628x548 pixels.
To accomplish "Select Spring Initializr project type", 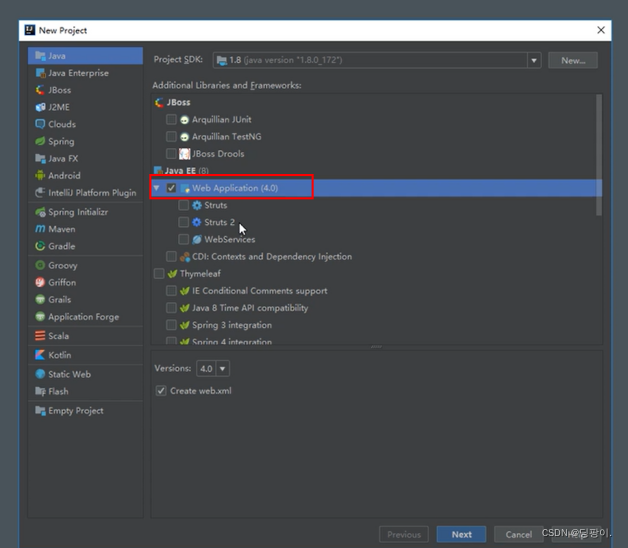I will coord(86,212).
